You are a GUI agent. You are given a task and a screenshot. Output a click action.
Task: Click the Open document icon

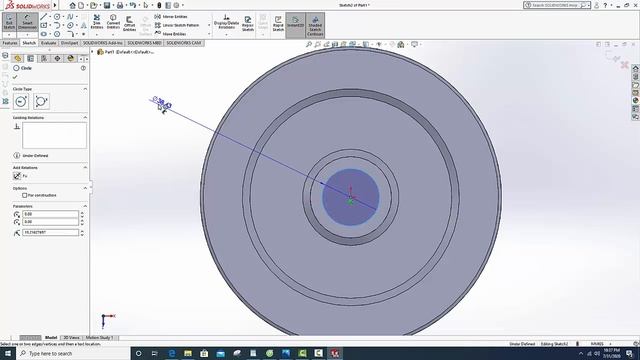point(93,5)
